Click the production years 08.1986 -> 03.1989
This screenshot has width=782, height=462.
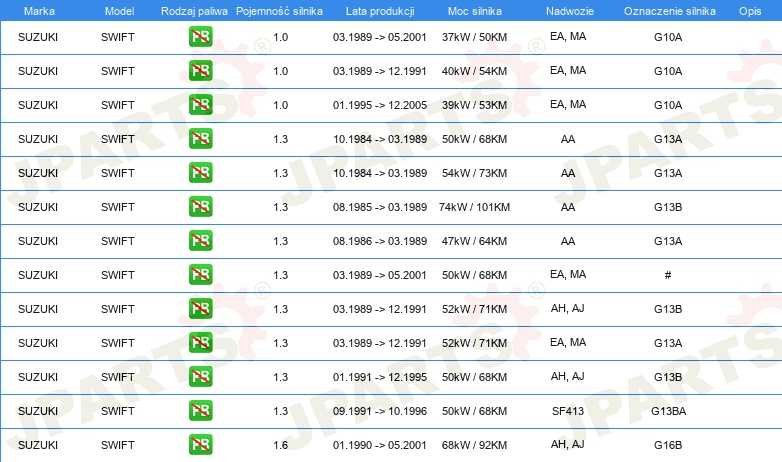(x=380, y=241)
